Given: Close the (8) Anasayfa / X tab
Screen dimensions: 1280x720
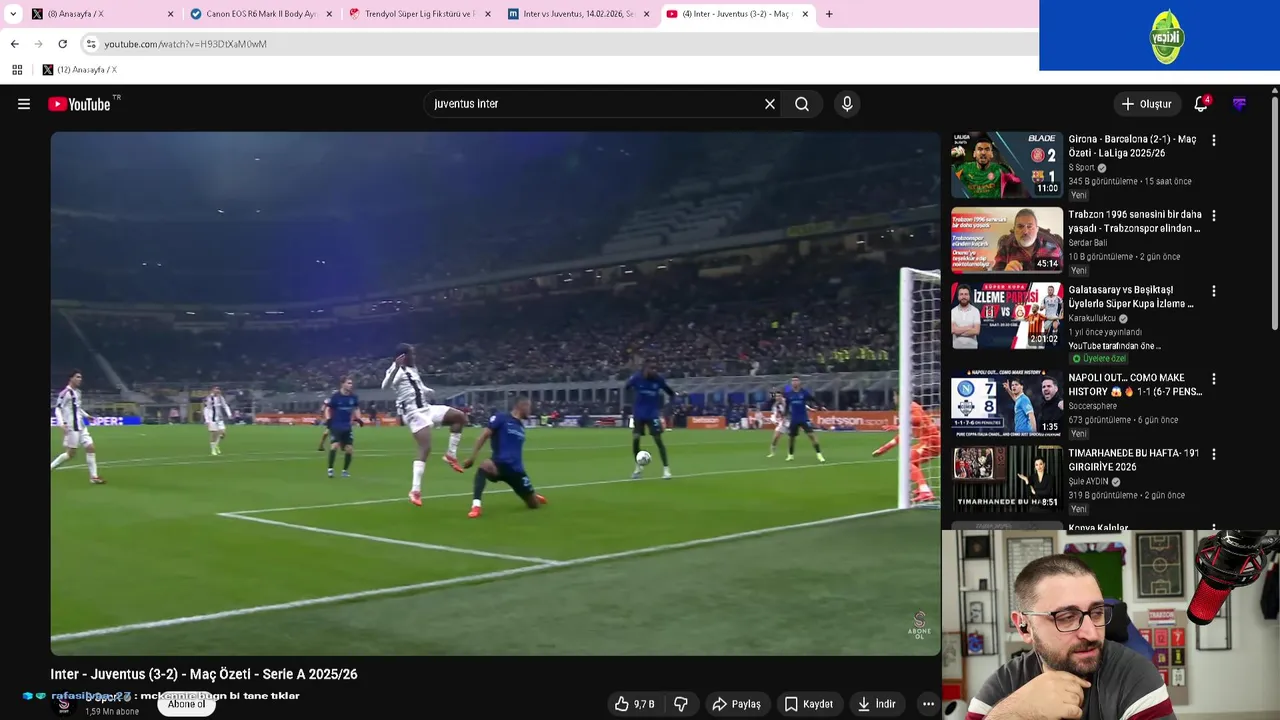Looking at the screenshot, I should (x=170, y=14).
